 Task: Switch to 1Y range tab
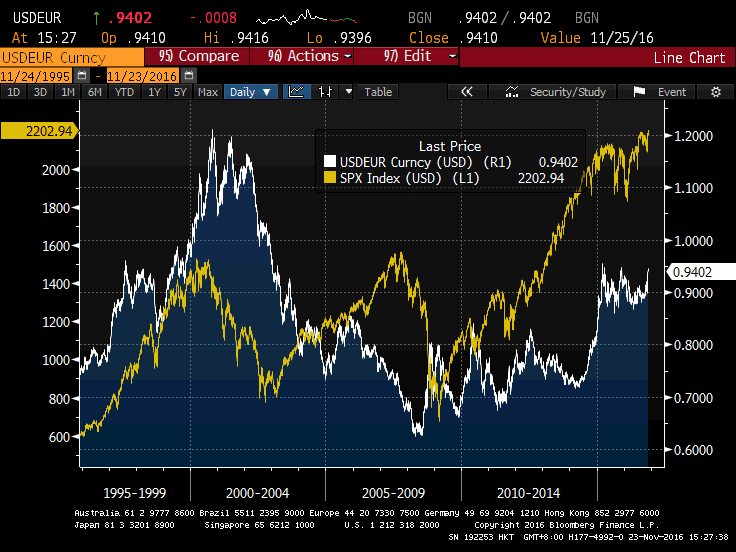tap(154, 92)
